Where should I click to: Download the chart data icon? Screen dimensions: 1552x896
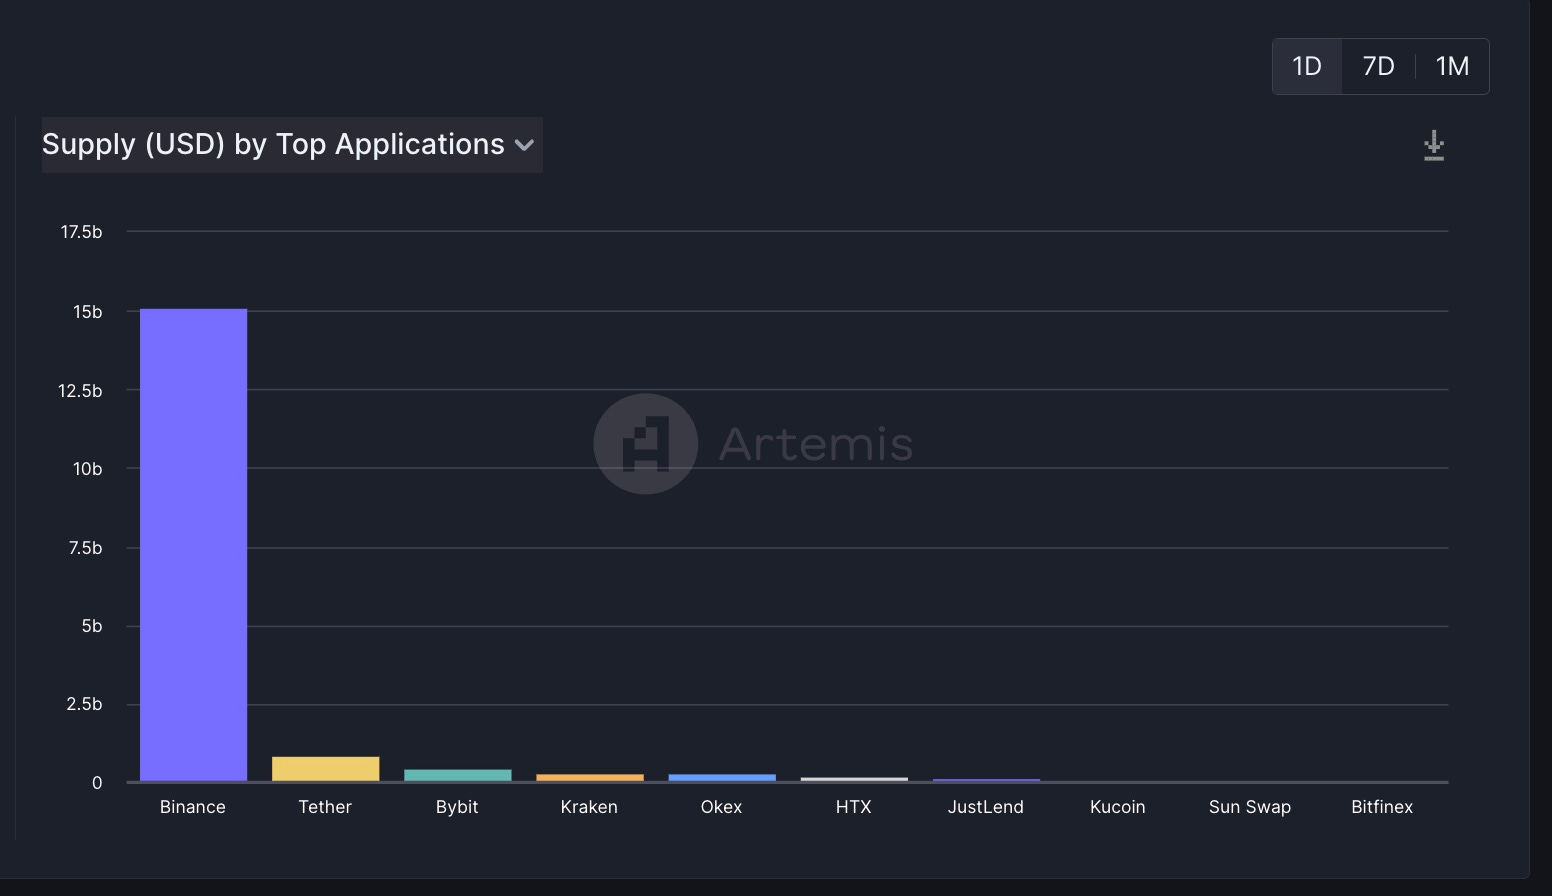coord(1434,146)
